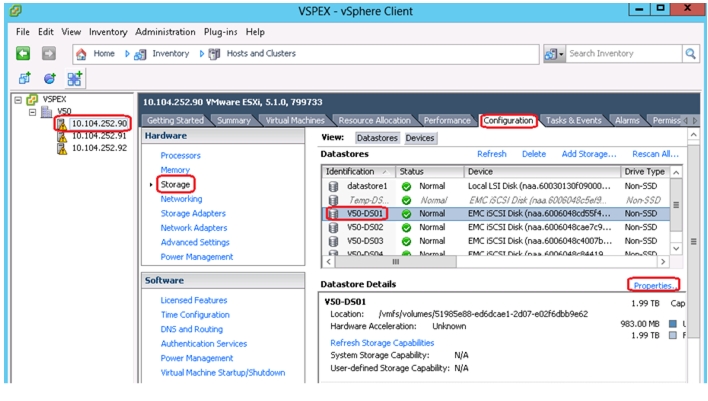708x401 pixels.
Task: Collapse the VSPEX tree node
Action: point(18,100)
